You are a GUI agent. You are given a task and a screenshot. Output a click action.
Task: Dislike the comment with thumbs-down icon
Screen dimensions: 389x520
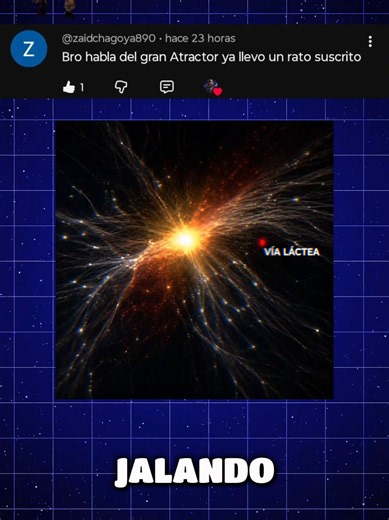click(x=121, y=87)
